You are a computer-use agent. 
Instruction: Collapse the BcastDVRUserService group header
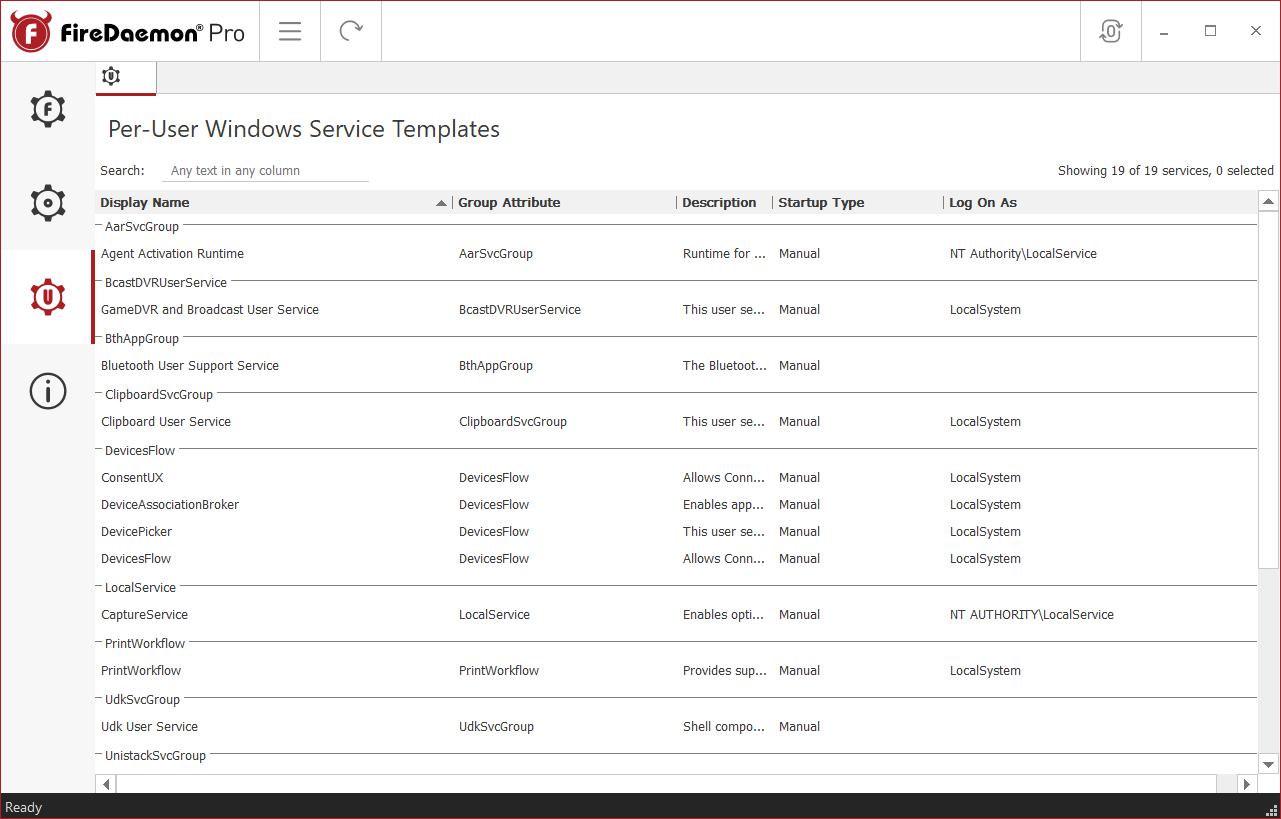coord(166,283)
